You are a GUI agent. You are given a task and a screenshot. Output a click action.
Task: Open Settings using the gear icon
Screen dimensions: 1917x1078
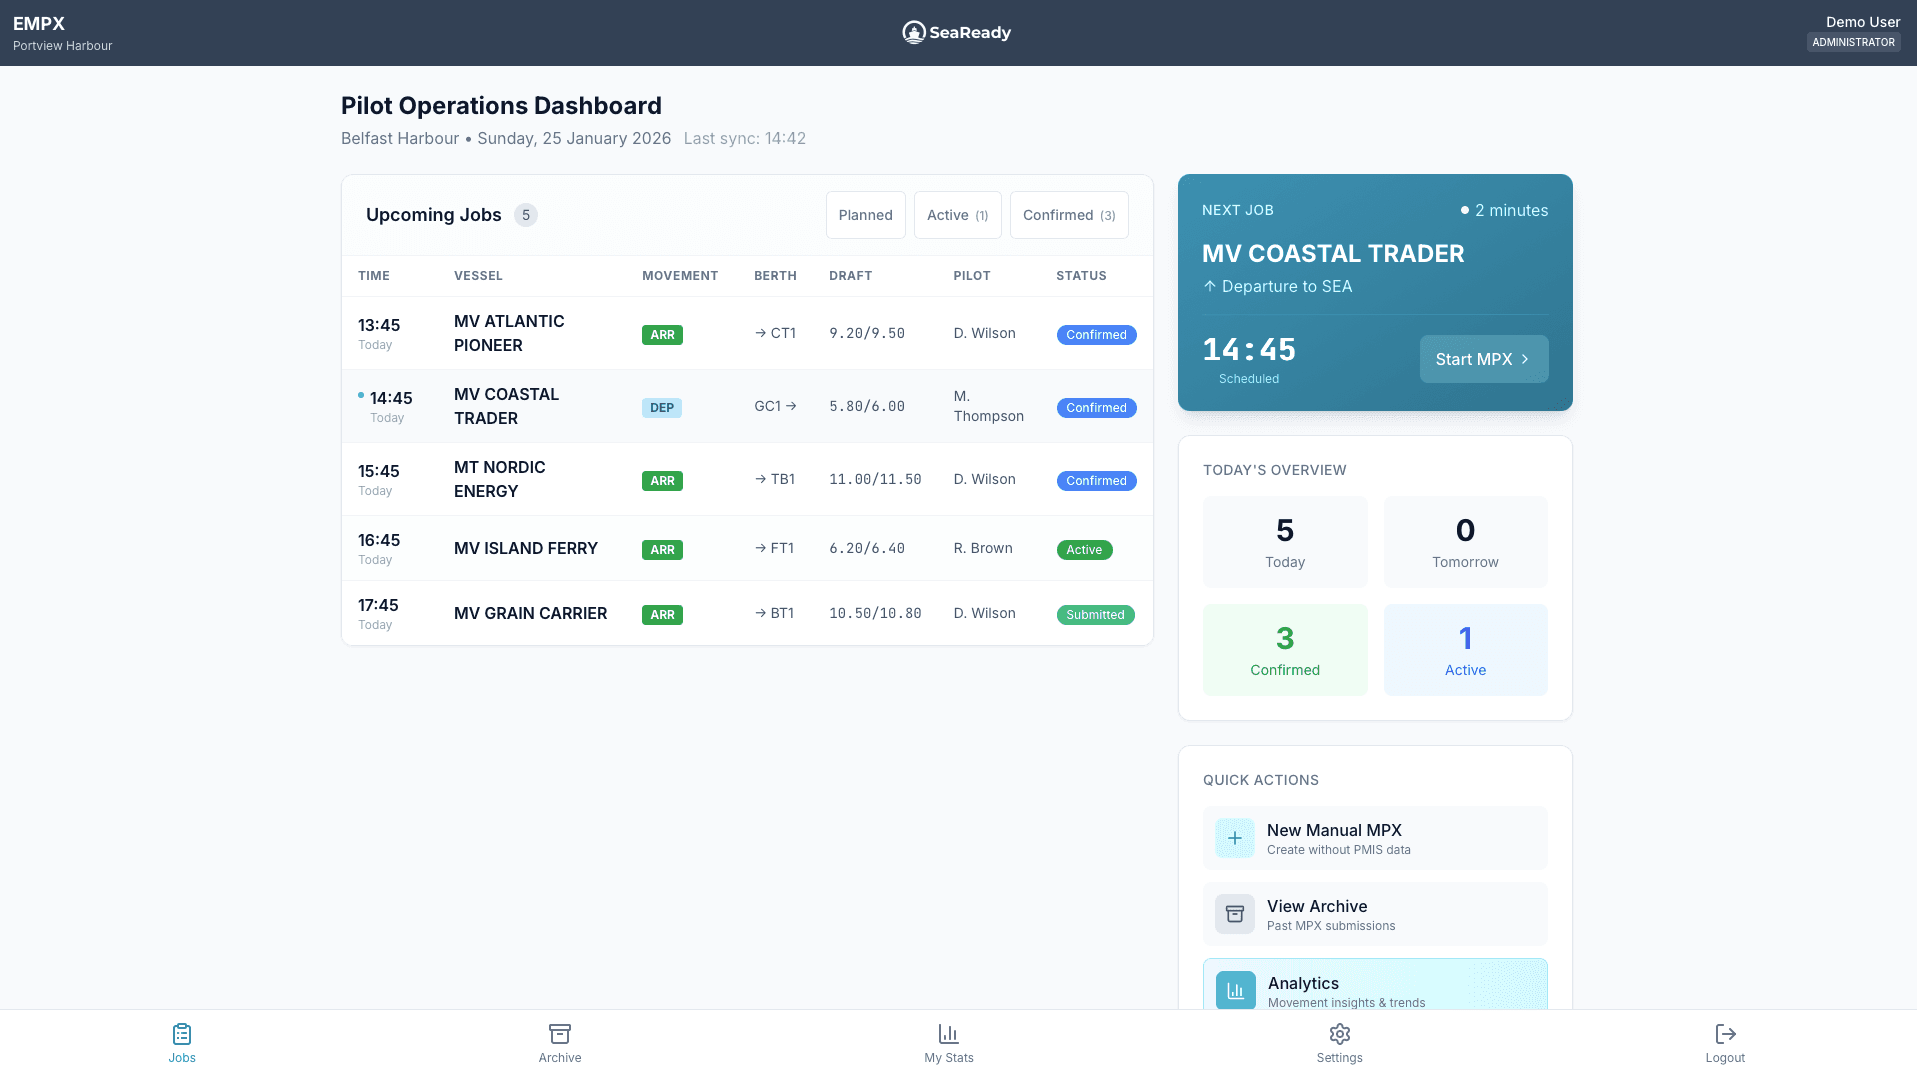[x=1339, y=1035]
